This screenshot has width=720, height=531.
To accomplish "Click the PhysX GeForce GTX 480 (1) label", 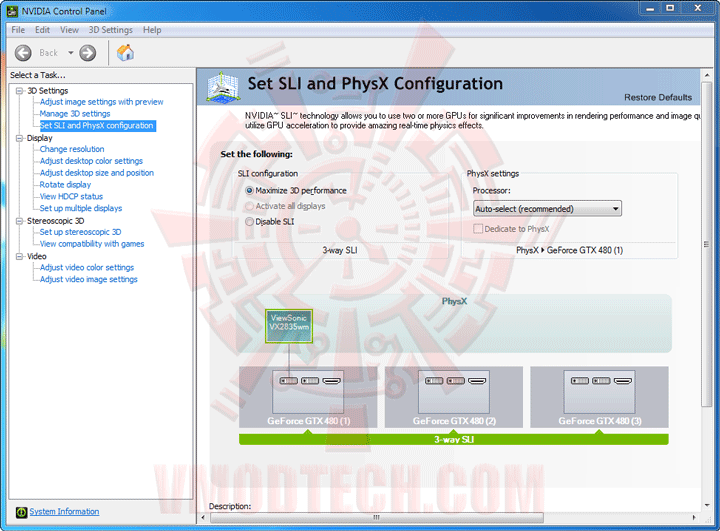I will [x=569, y=250].
